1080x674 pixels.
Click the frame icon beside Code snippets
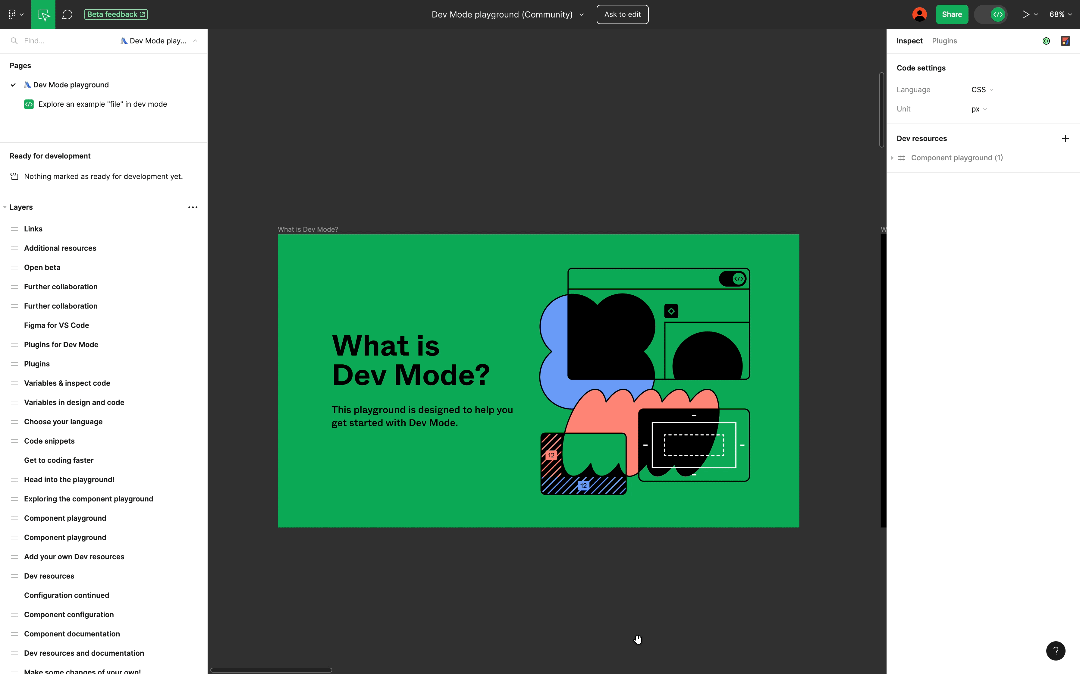coord(14,441)
